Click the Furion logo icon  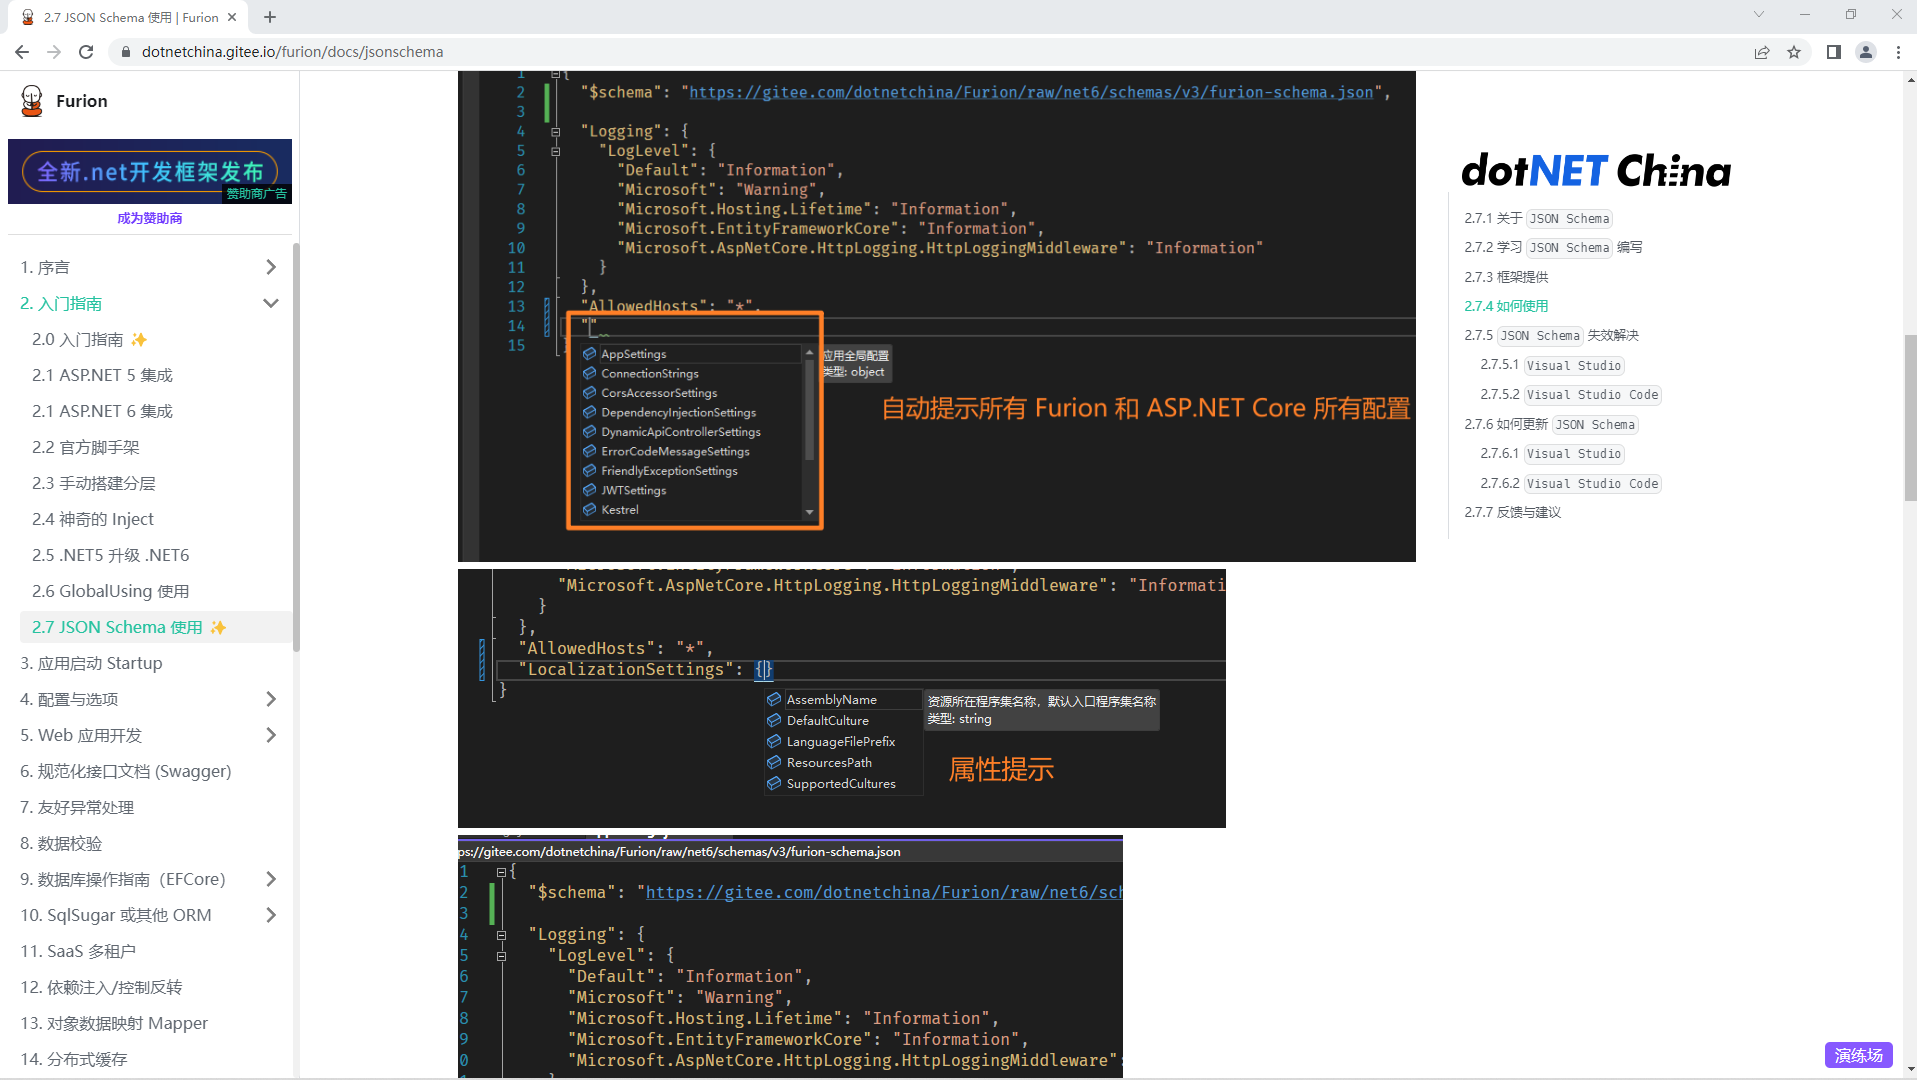click(x=32, y=101)
